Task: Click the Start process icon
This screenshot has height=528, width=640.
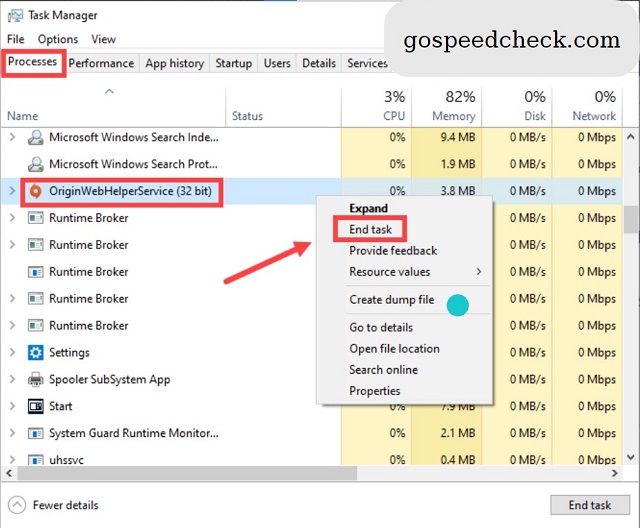Action: [x=36, y=406]
